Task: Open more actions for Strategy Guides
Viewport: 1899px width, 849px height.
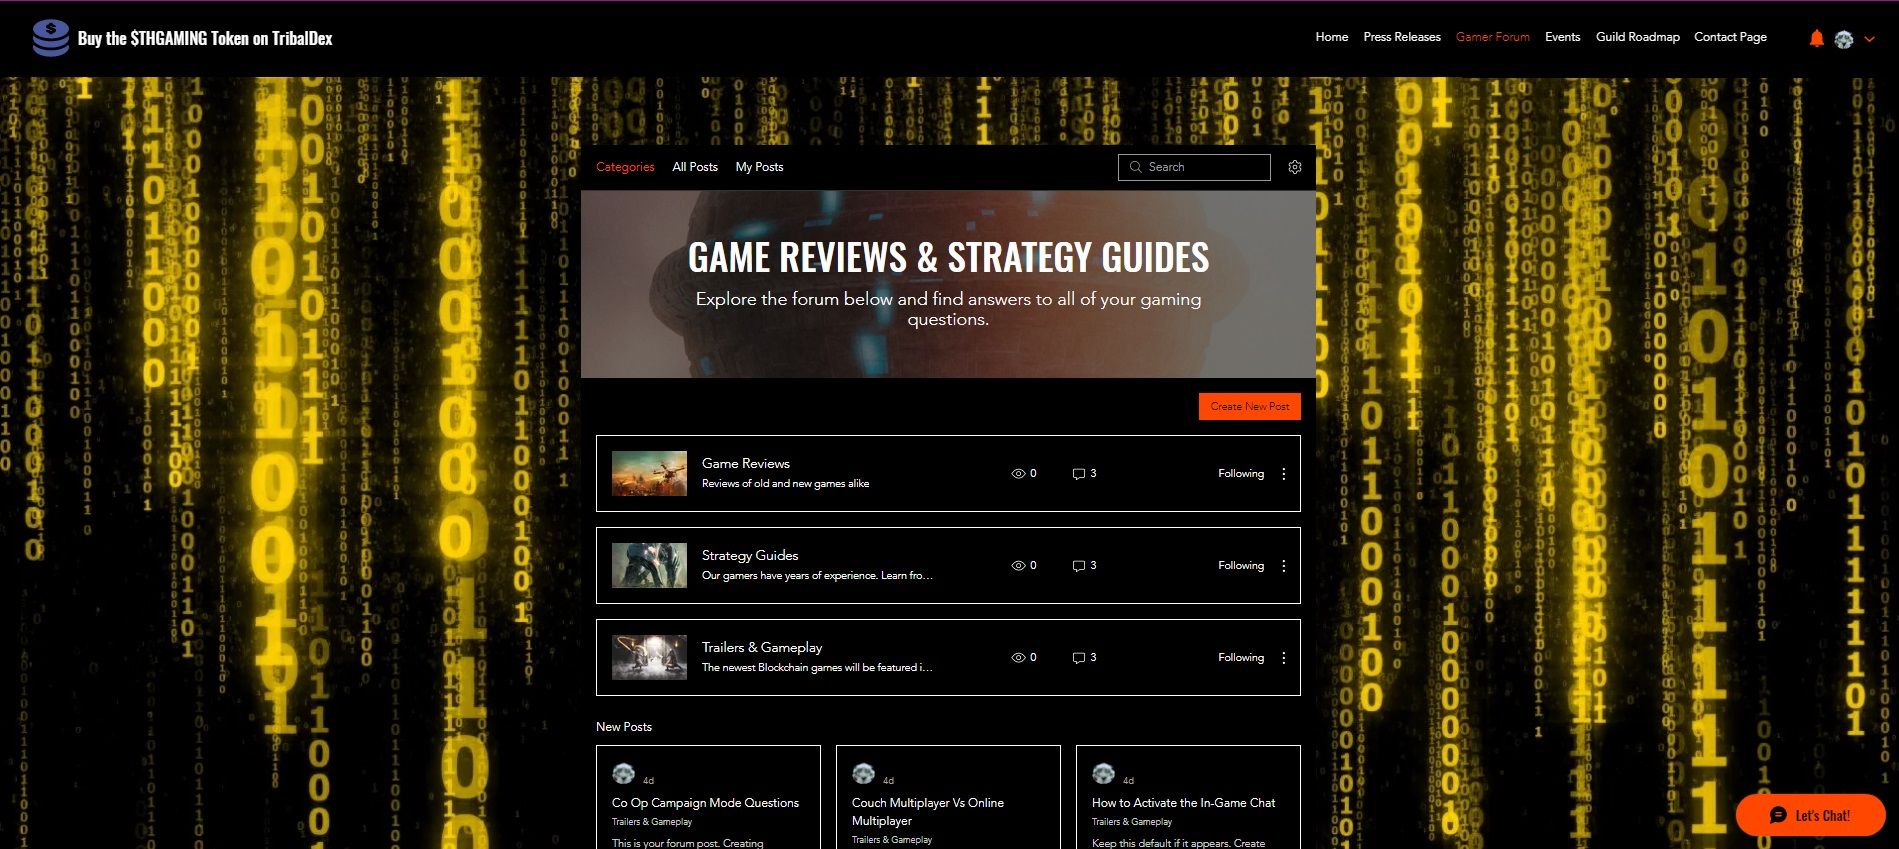Action: [x=1284, y=566]
